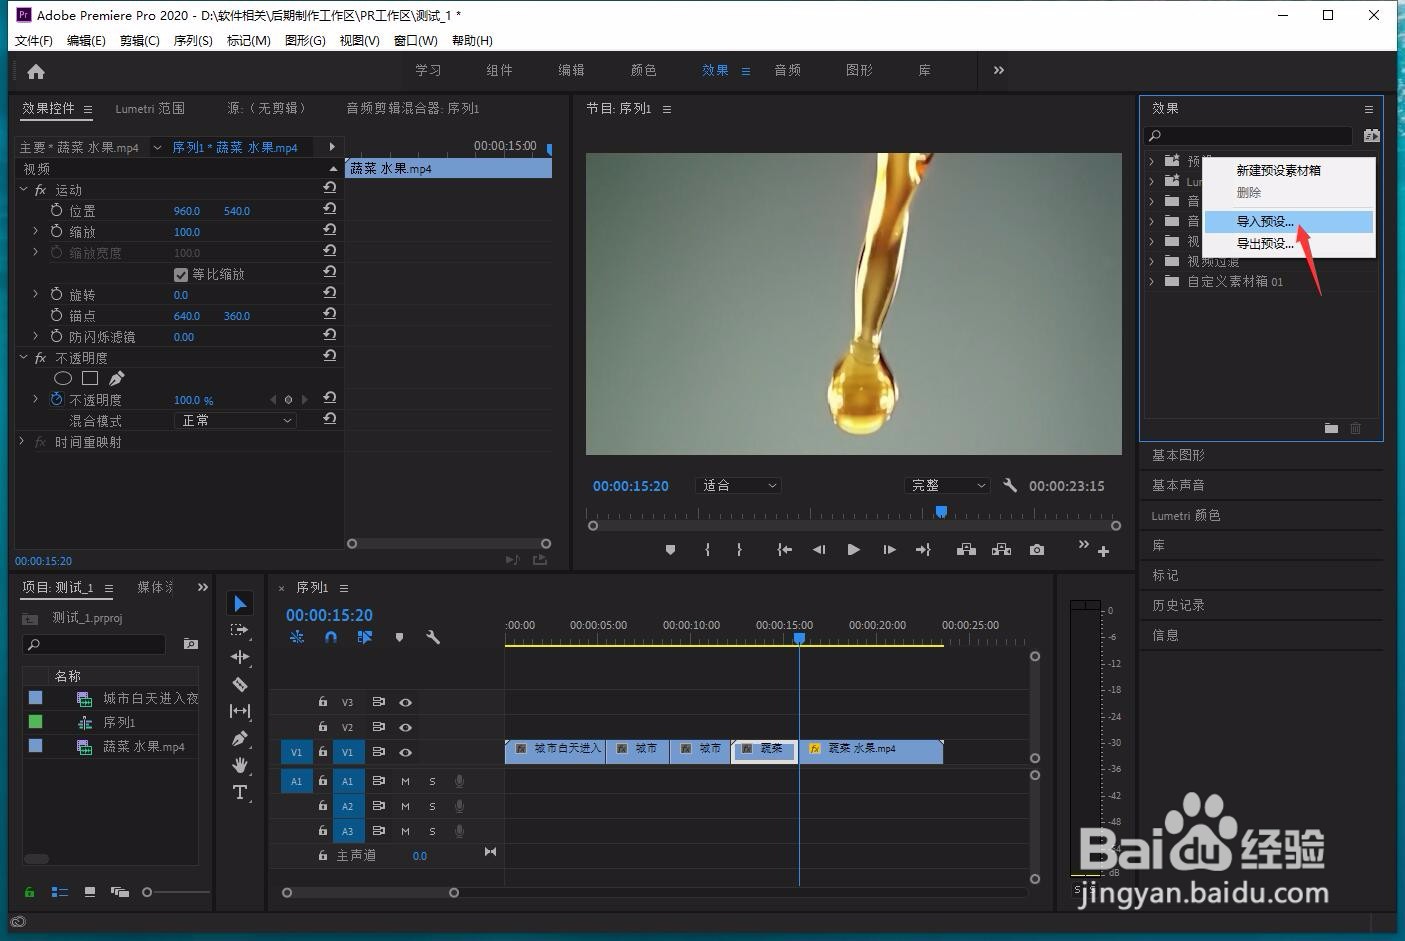Choose 新建预设素材箱 from context menu

click(1288, 170)
